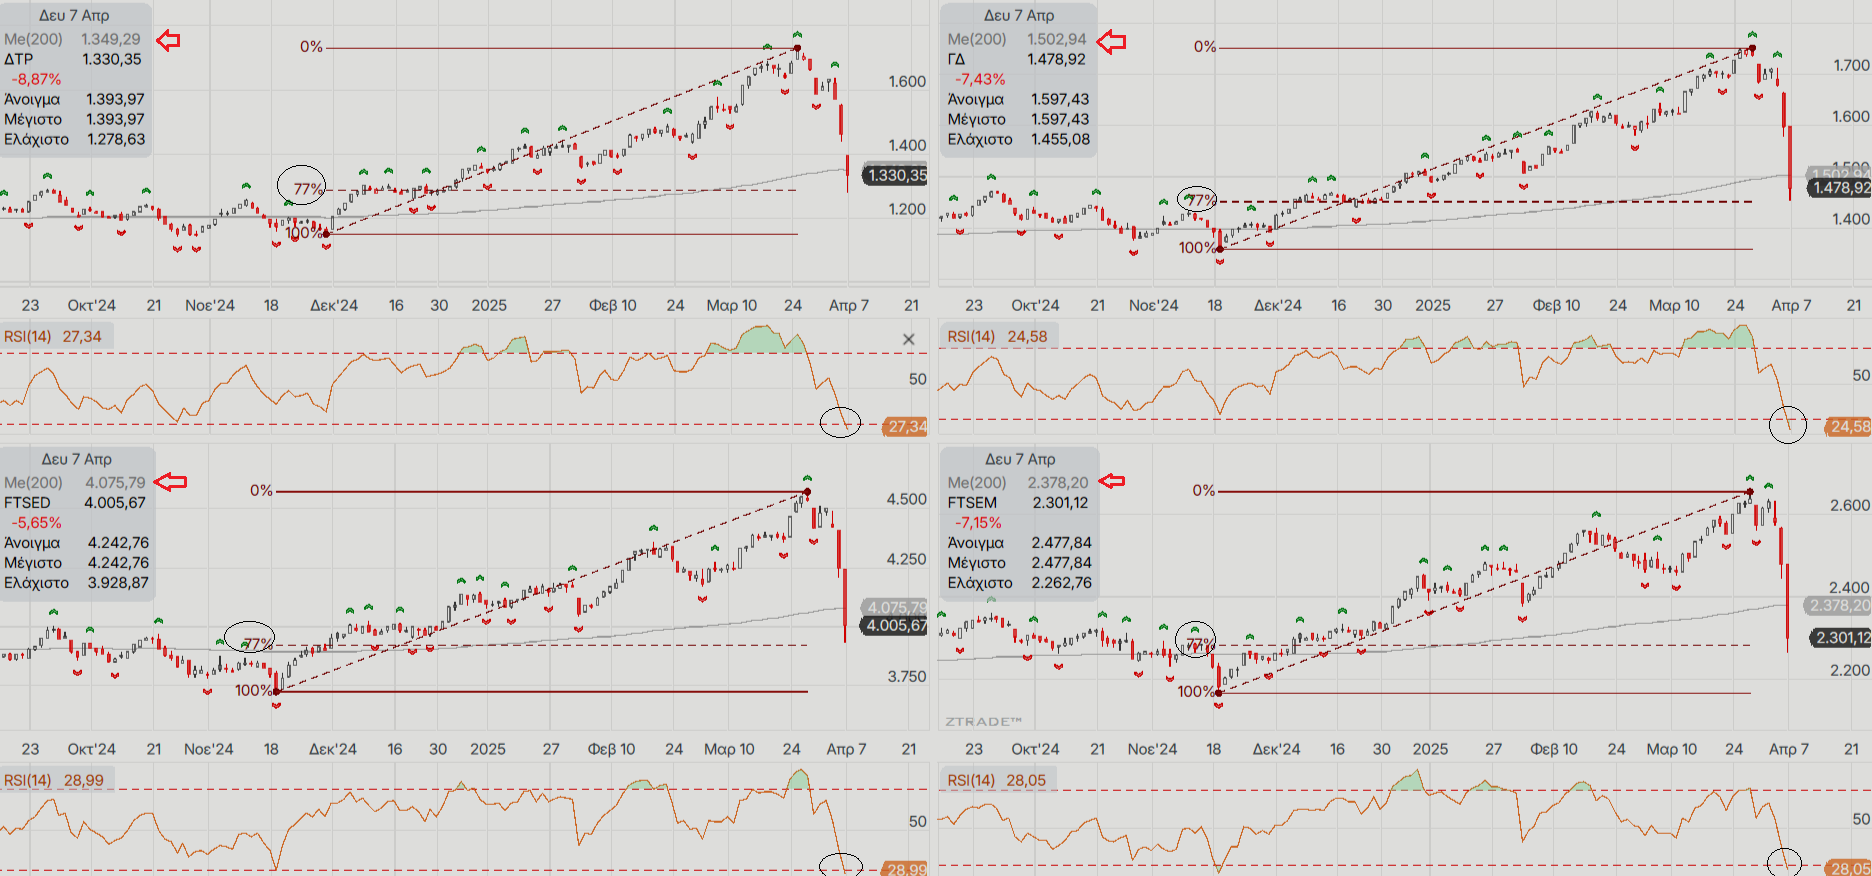Viewport: 1872px width, 876px height.
Task: Click the ΔΤΡ symbol name in info box
Action: 18,59
